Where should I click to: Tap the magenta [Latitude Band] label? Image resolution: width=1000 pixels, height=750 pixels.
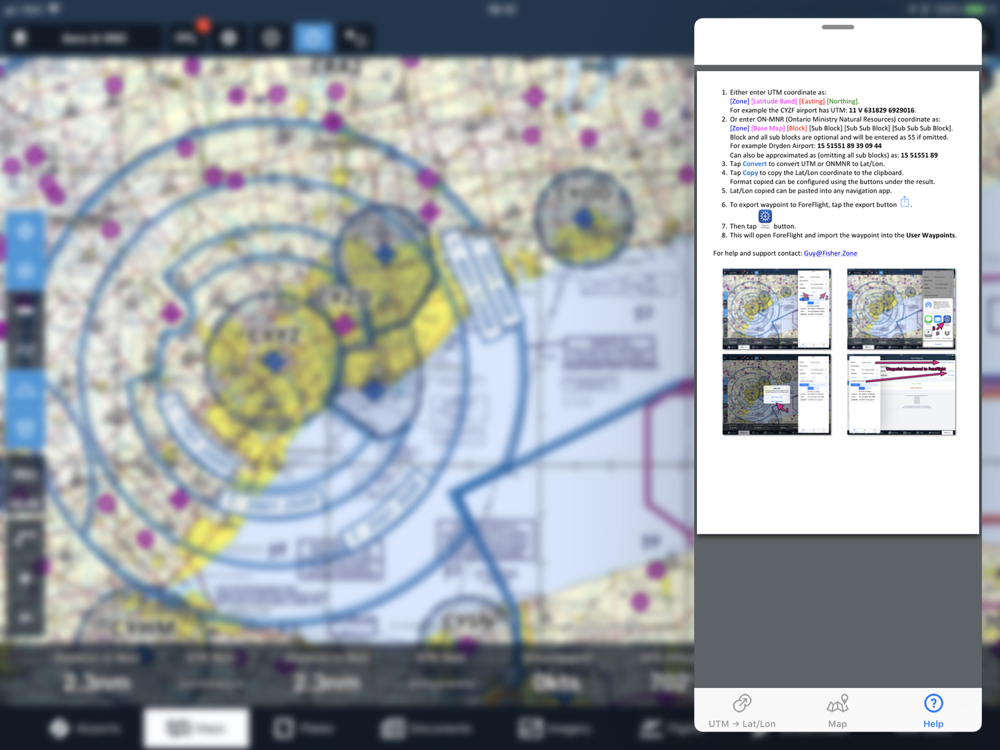(x=774, y=101)
